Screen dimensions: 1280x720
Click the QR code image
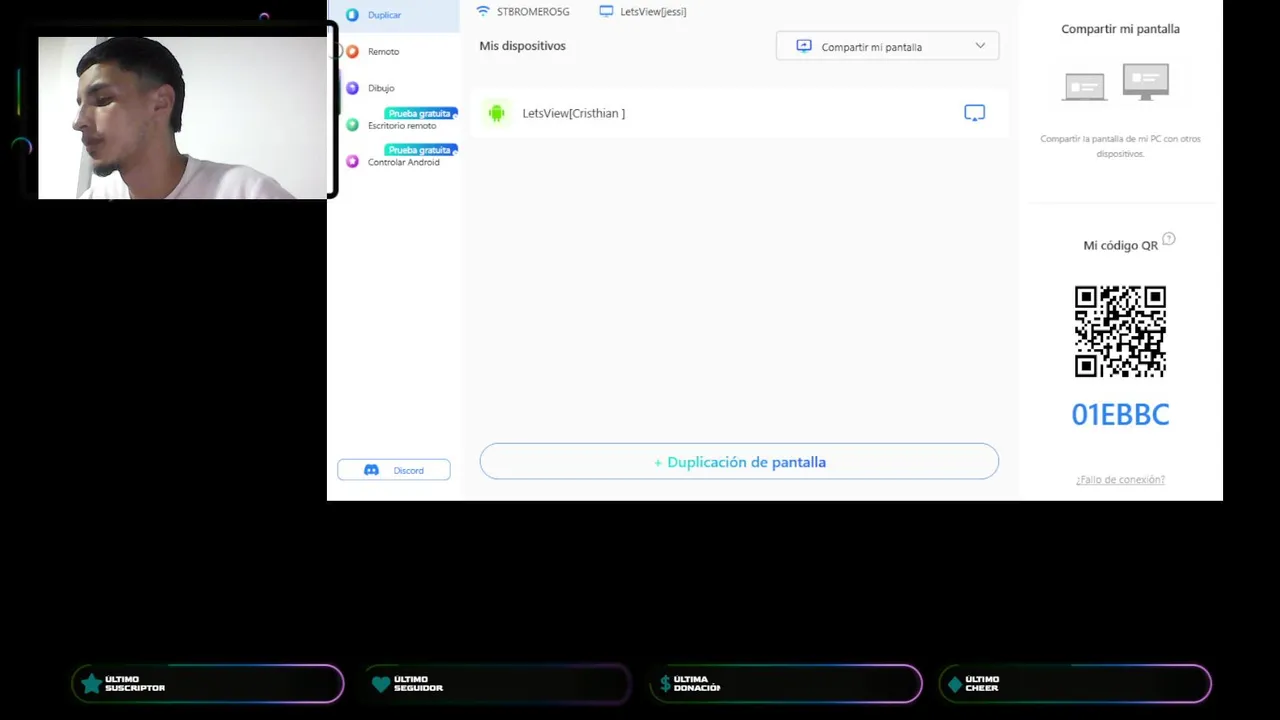pyautogui.click(x=1120, y=331)
